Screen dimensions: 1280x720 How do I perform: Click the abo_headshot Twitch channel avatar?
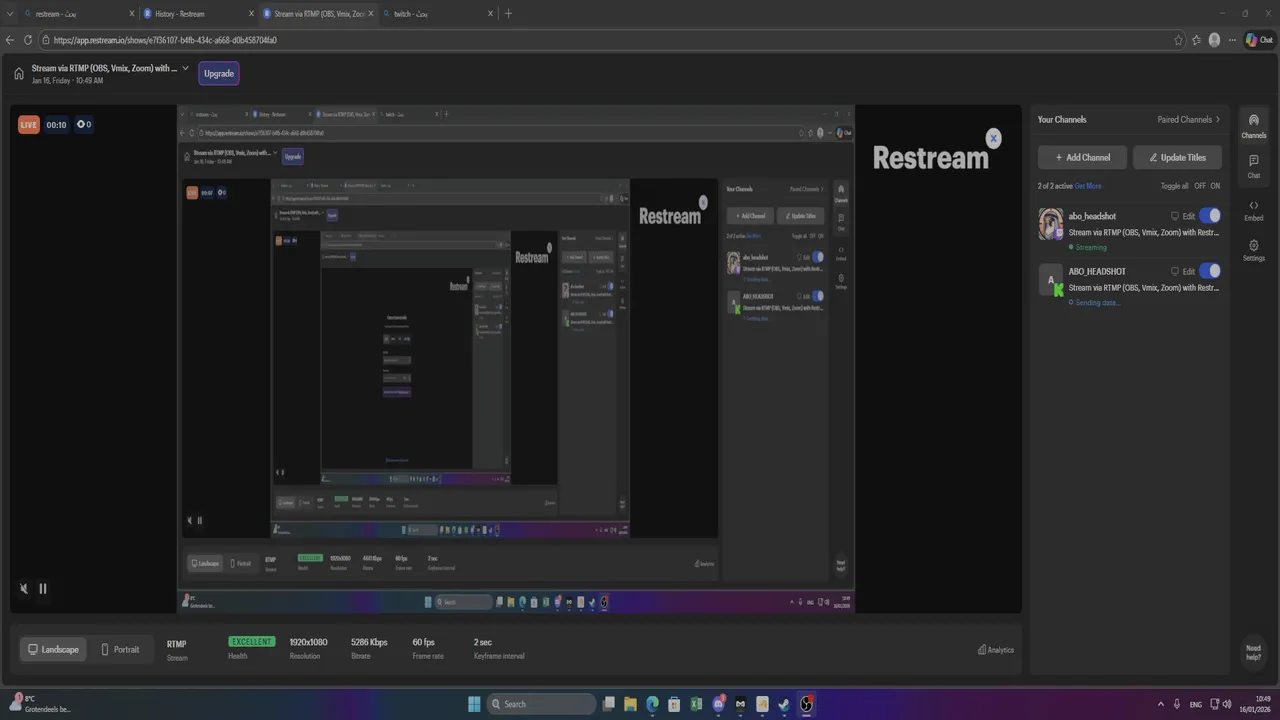point(1051,224)
